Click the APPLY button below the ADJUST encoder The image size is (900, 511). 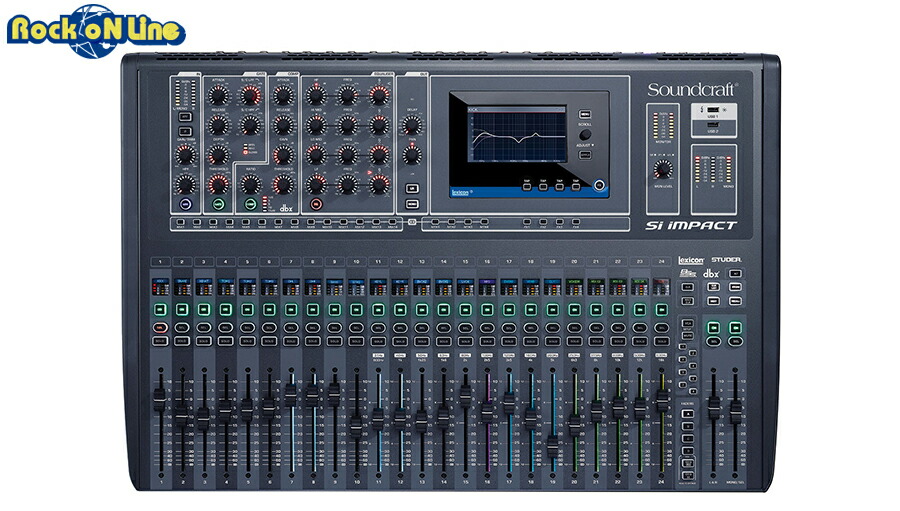(584, 155)
